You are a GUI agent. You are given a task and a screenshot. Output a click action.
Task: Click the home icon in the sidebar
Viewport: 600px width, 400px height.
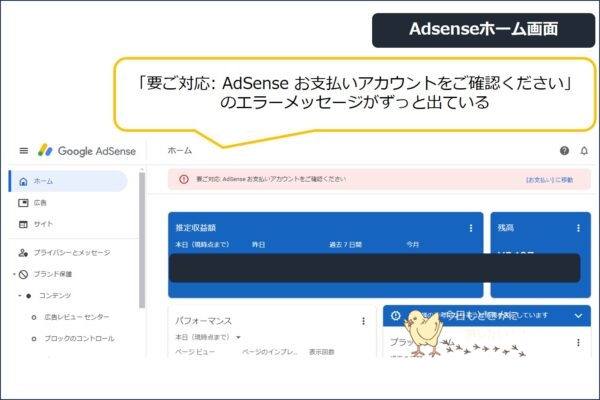23,181
